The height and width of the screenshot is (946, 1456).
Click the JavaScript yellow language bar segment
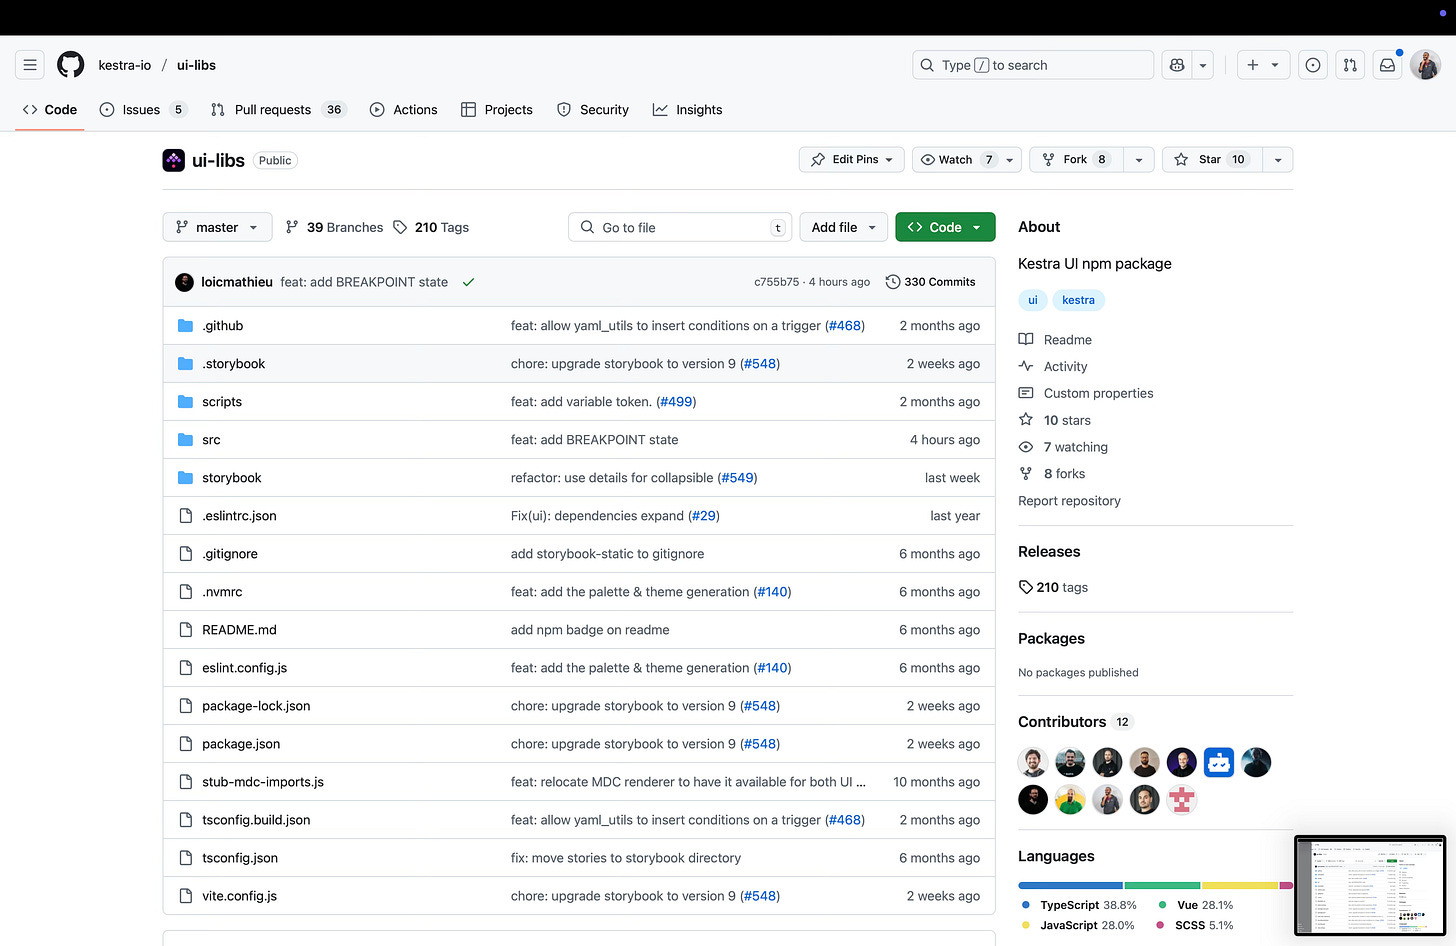pos(1240,886)
